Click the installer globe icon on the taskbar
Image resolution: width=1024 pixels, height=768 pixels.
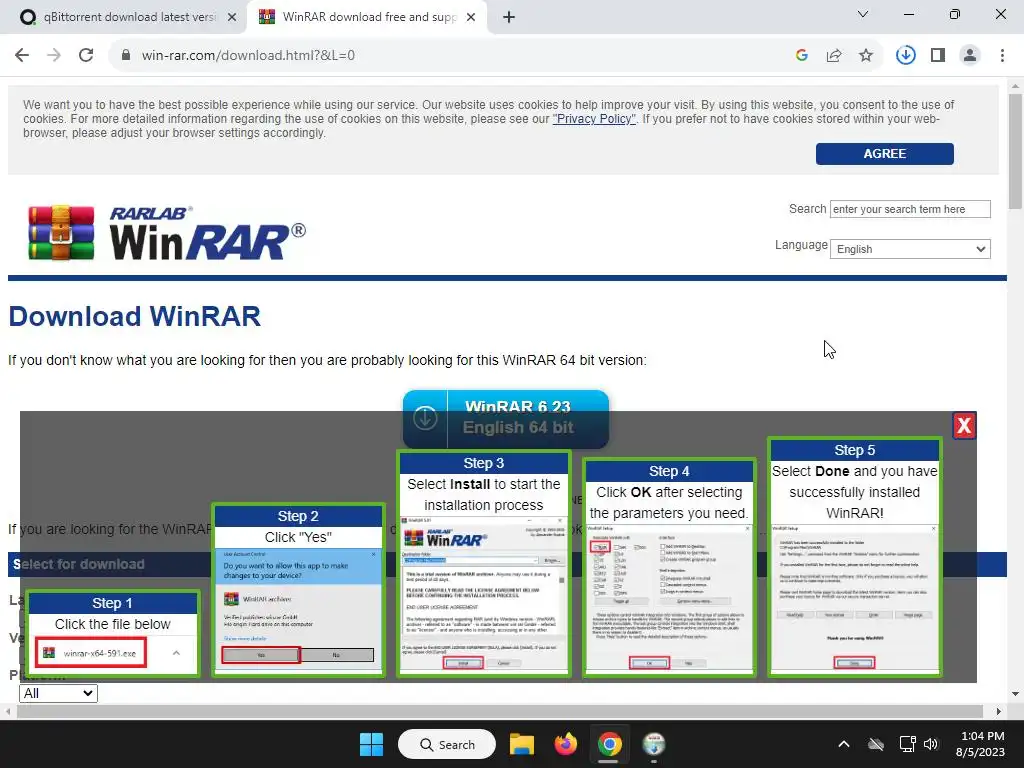[653, 744]
